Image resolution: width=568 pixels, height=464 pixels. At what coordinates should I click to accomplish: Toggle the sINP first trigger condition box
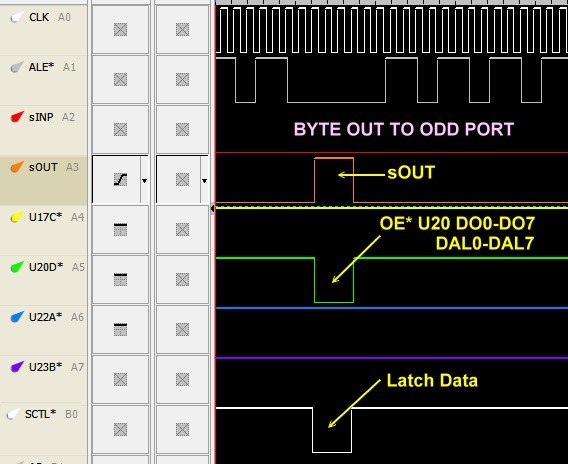[x=120, y=129]
